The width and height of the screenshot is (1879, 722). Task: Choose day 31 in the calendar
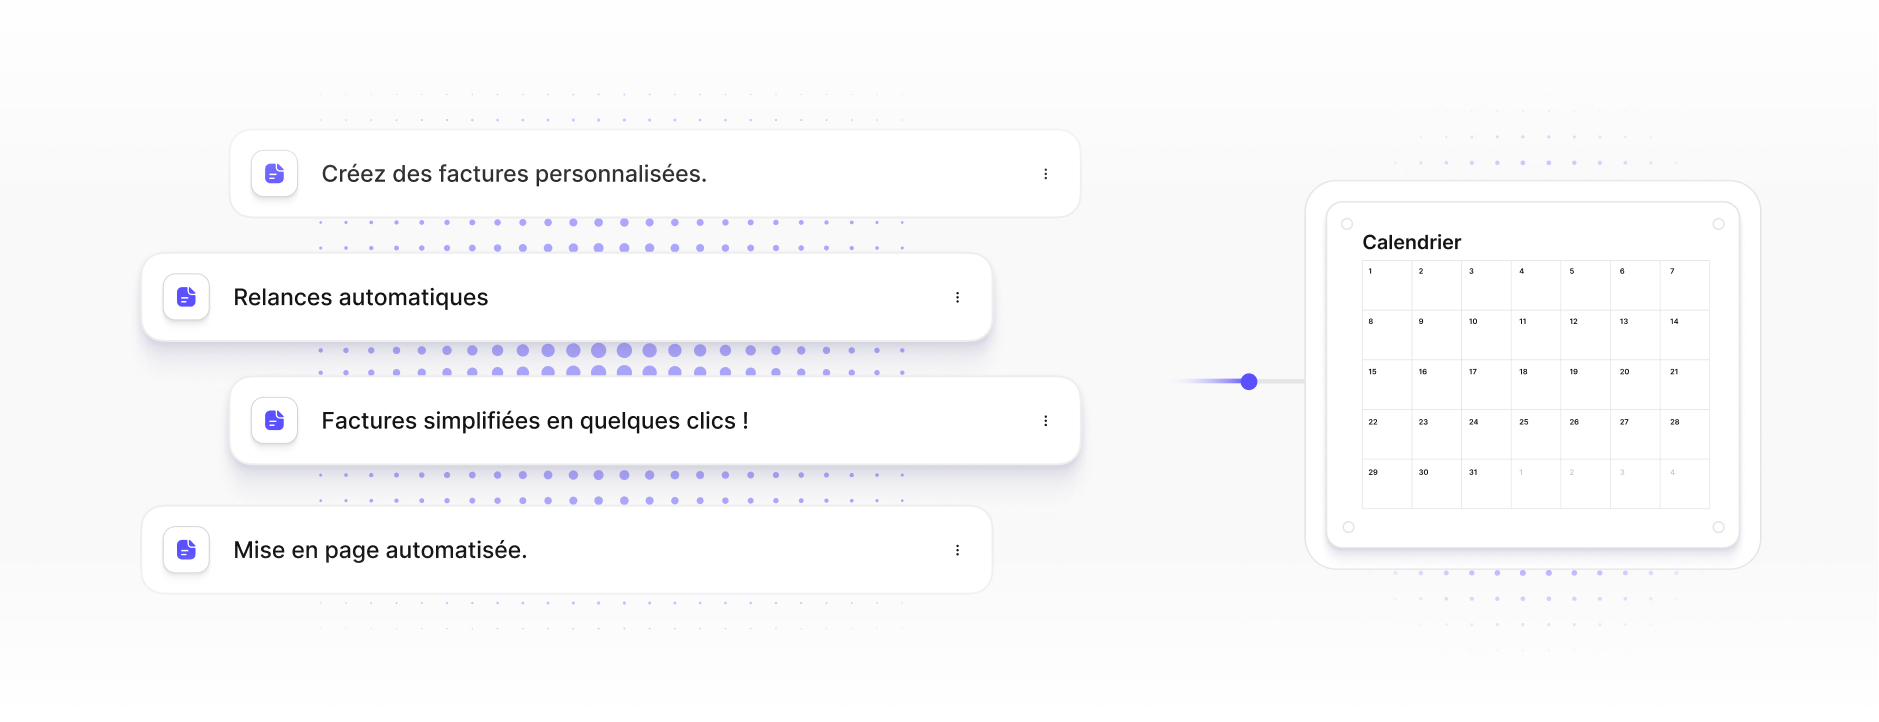click(1486, 484)
